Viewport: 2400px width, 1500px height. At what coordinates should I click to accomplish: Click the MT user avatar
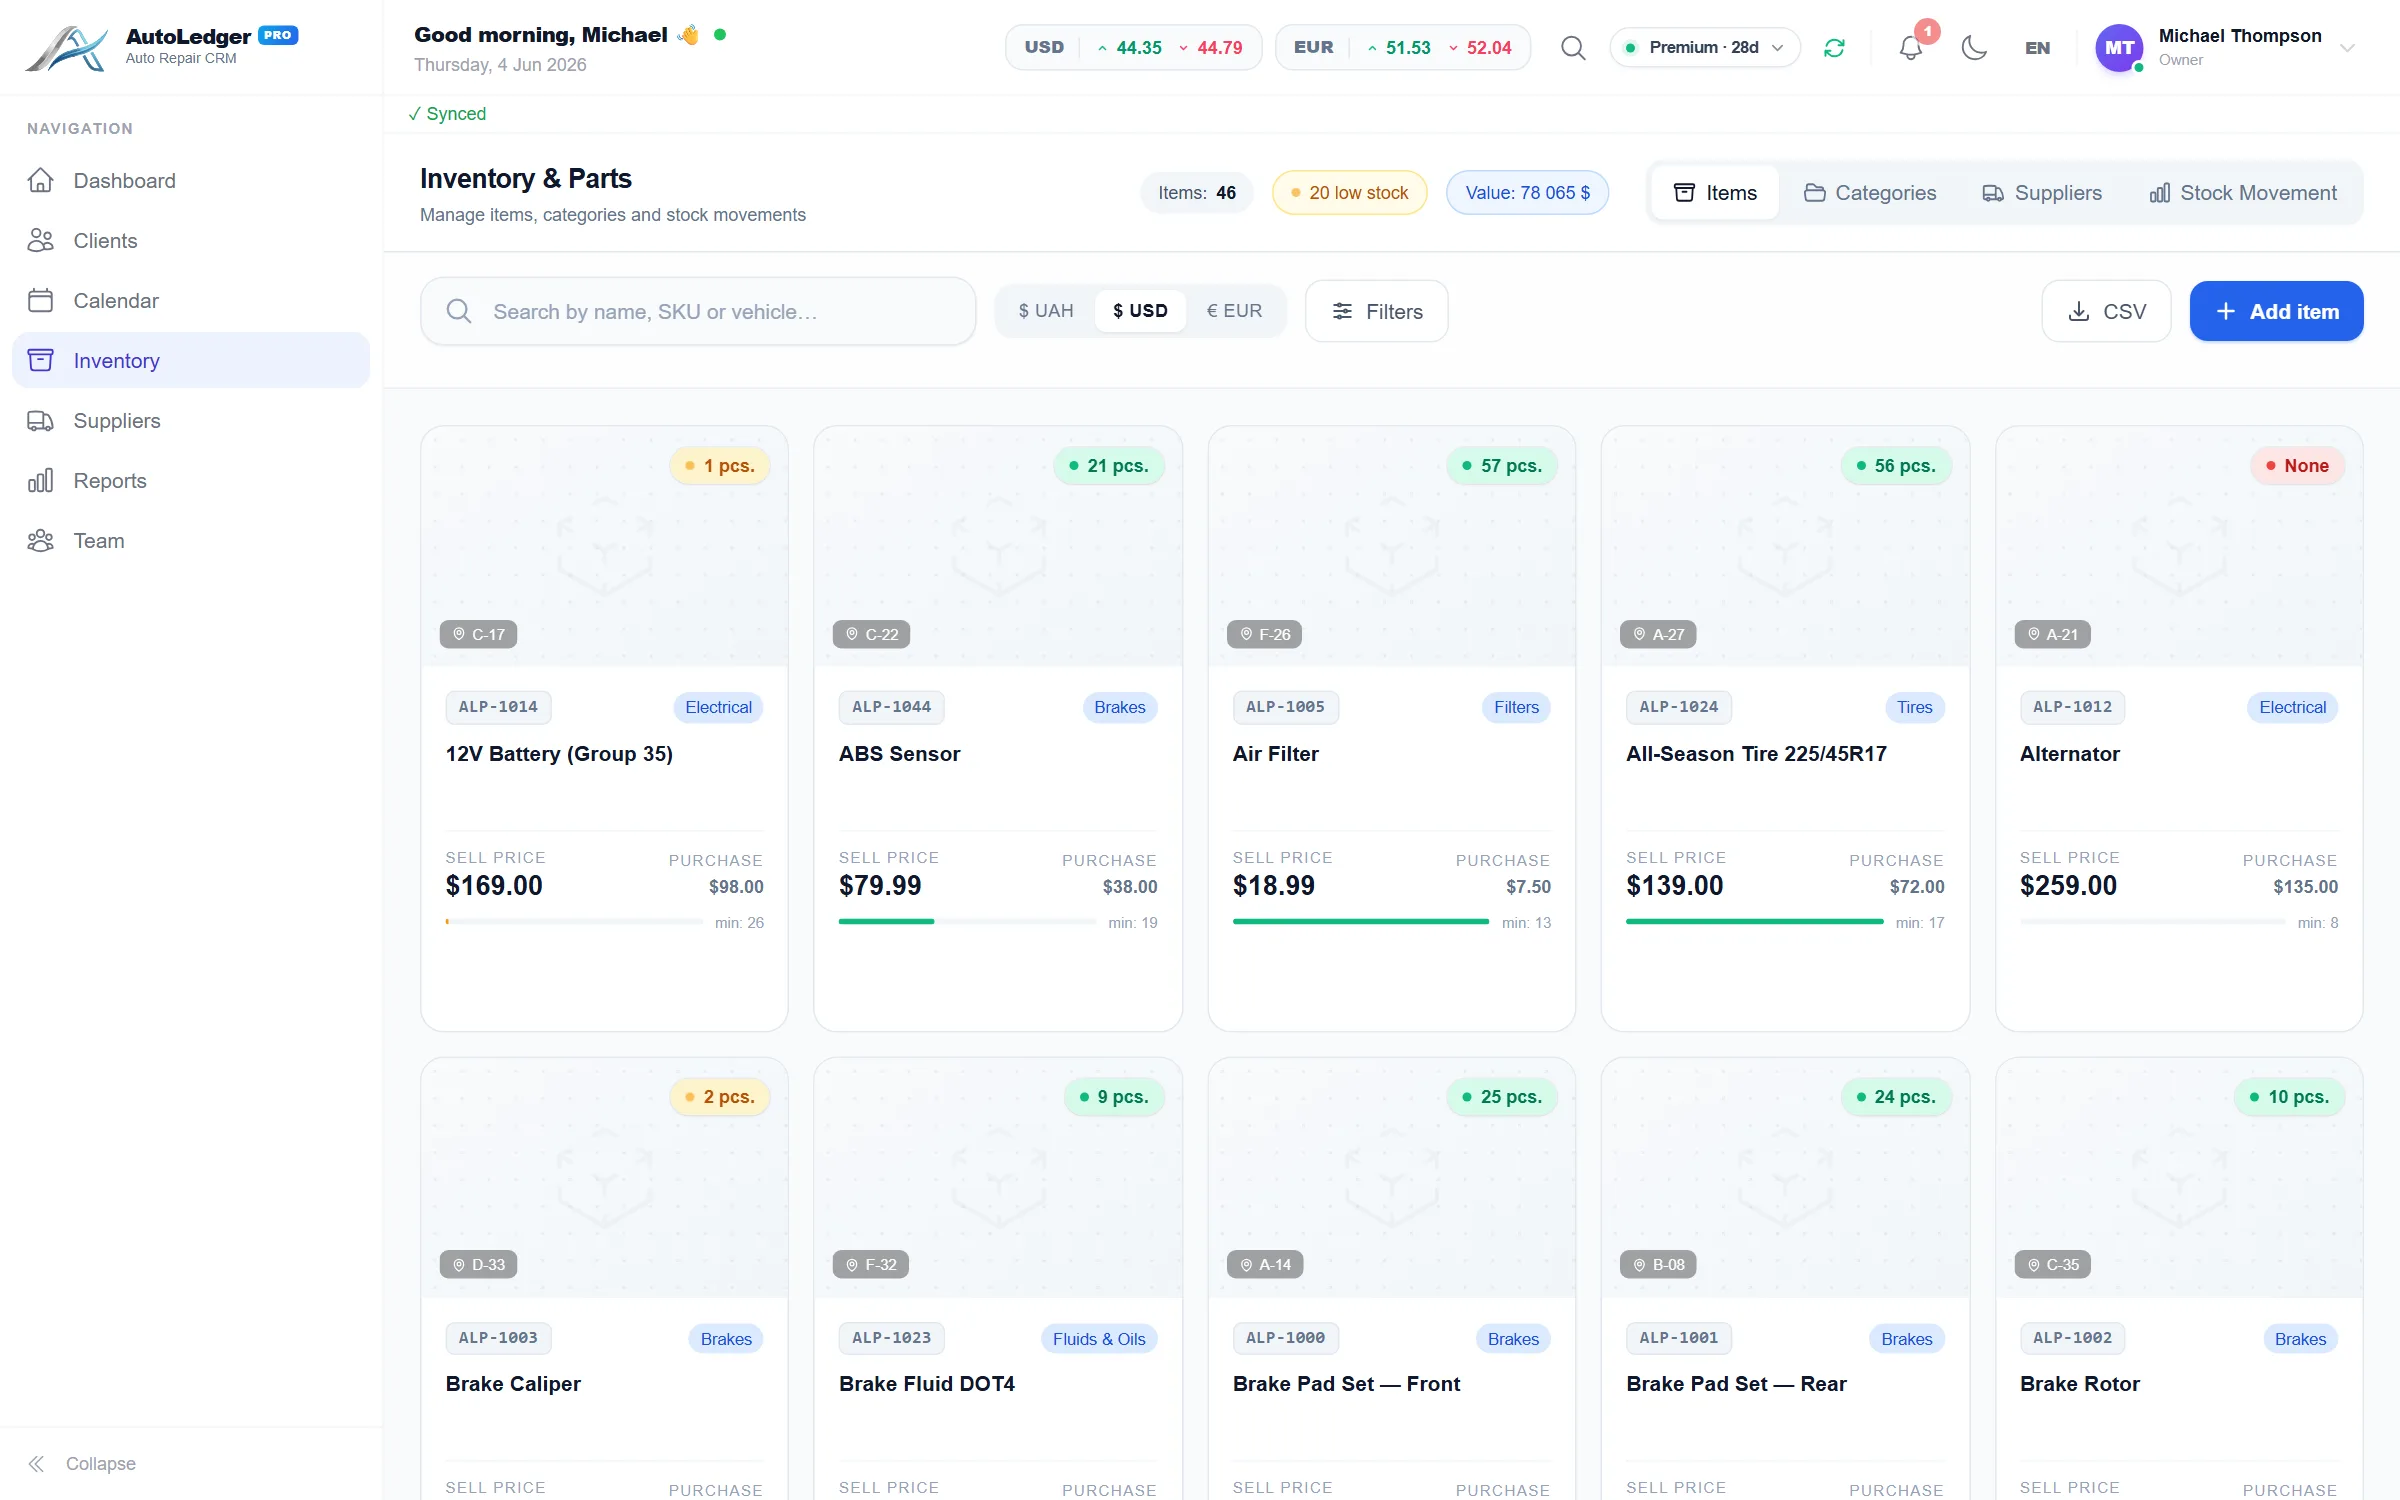[x=2119, y=48]
